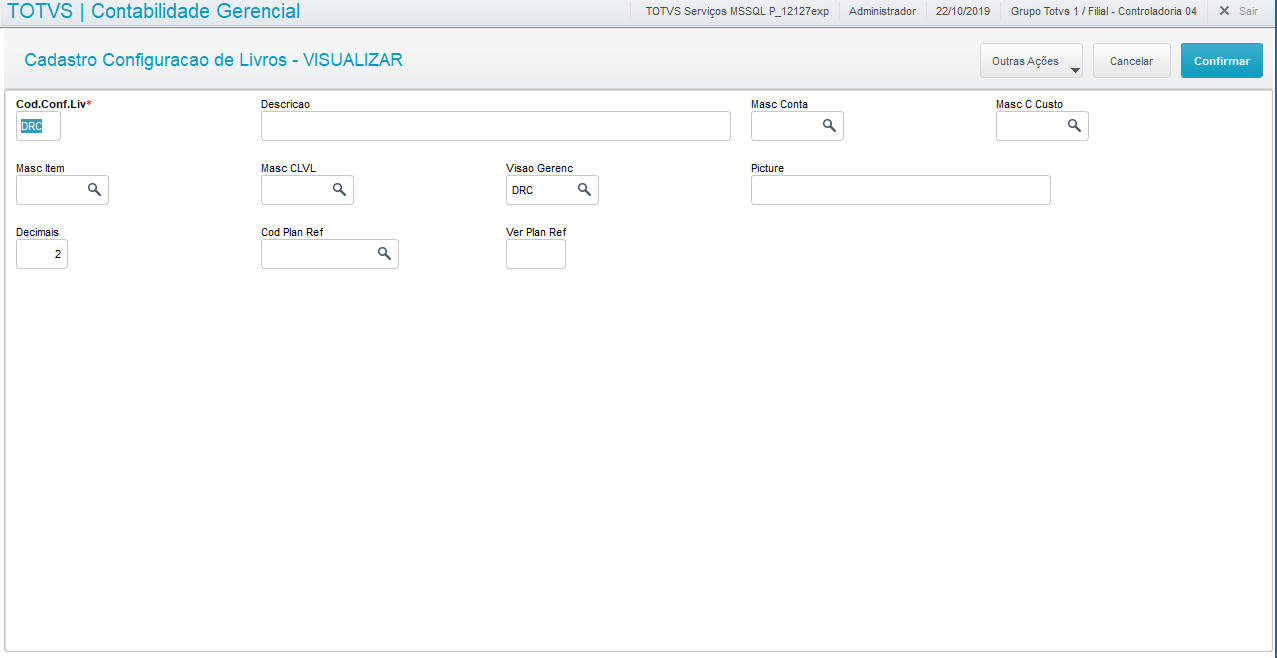Click the Decimais field with value 2
1277x658 pixels.
tap(42, 254)
